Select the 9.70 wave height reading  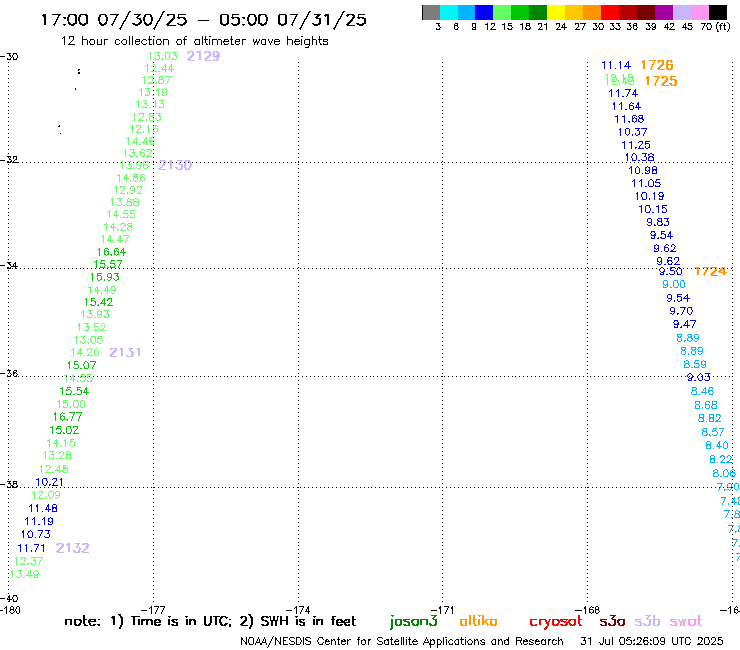681,311
